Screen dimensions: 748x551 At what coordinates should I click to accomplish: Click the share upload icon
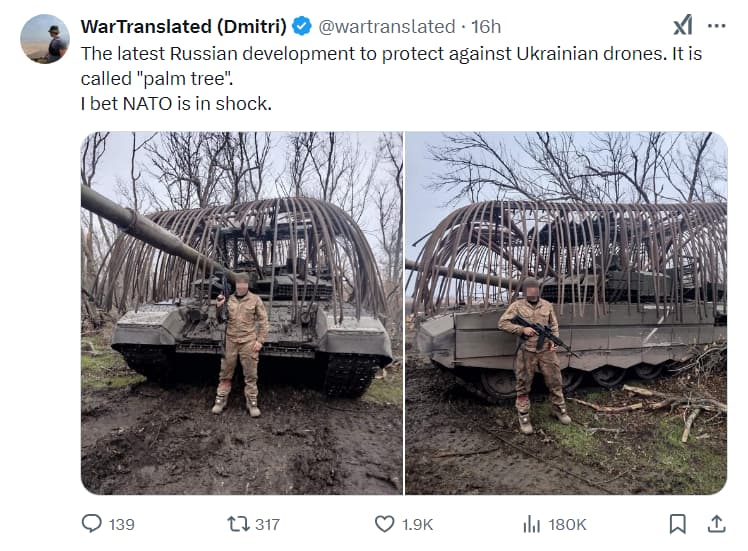716,524
